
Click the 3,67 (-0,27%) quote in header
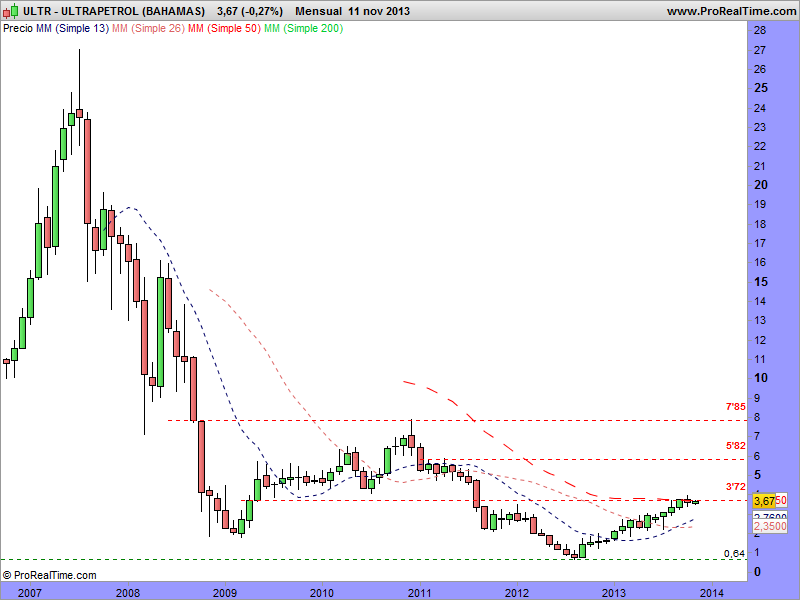point(249,11)
